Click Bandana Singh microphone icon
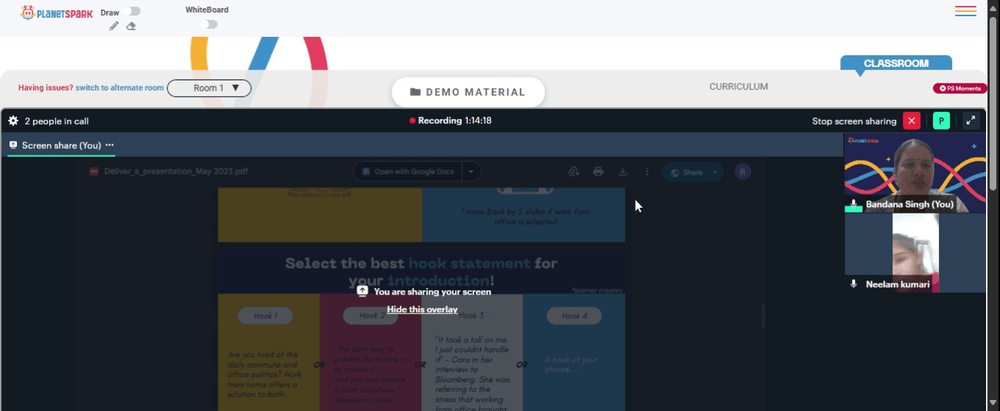 click(853, 204)
